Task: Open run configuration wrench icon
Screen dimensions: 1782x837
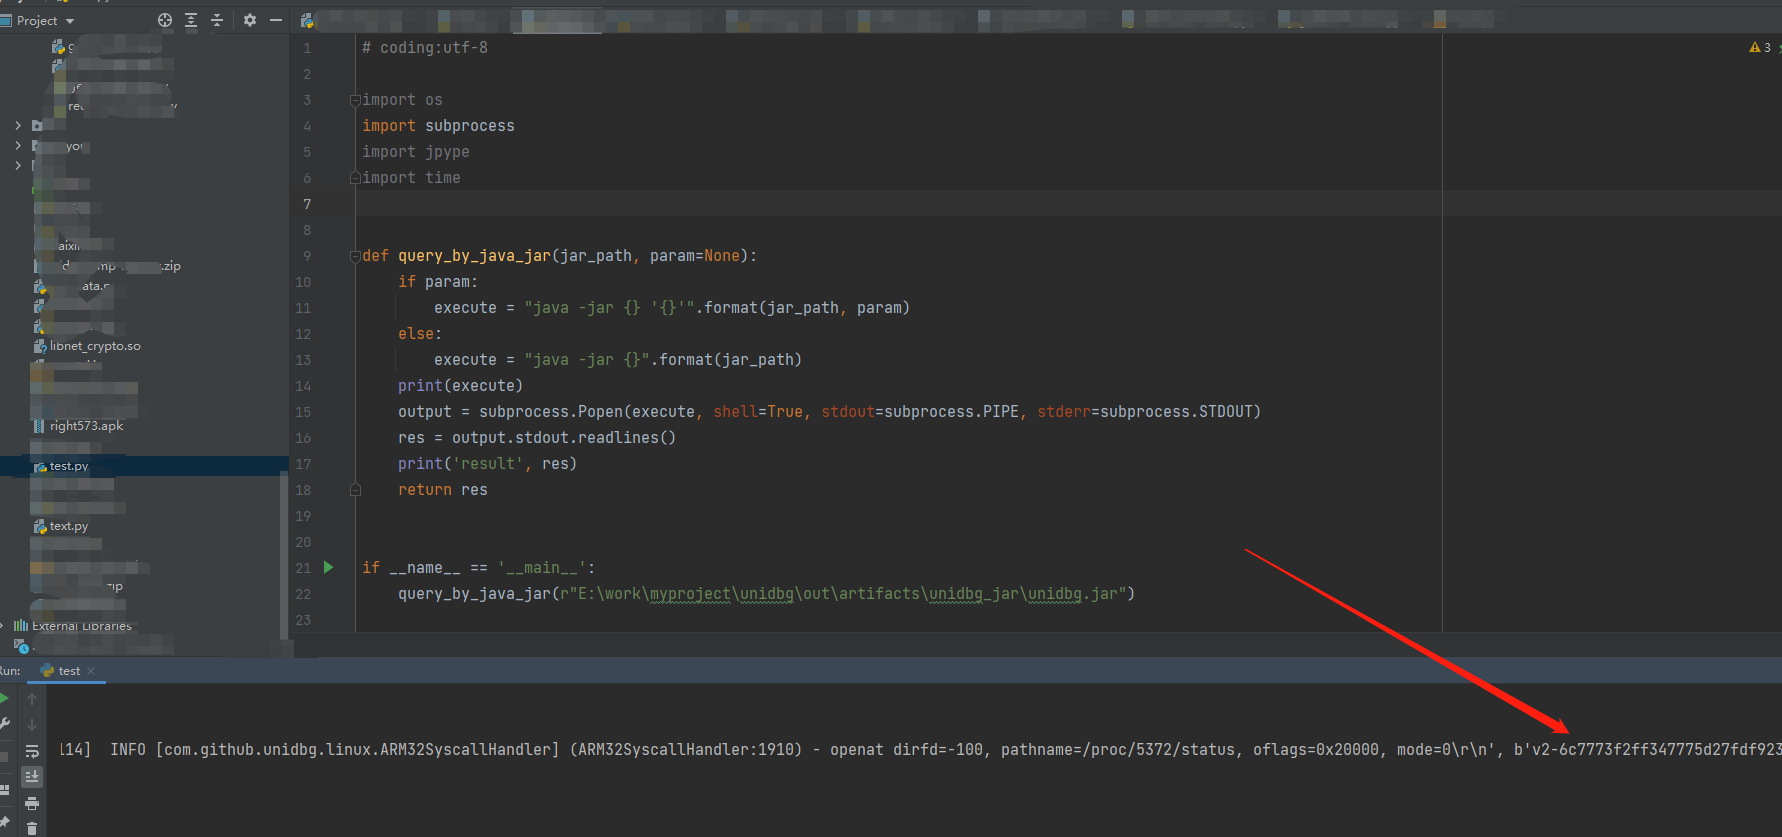Action: pos(4,724)
